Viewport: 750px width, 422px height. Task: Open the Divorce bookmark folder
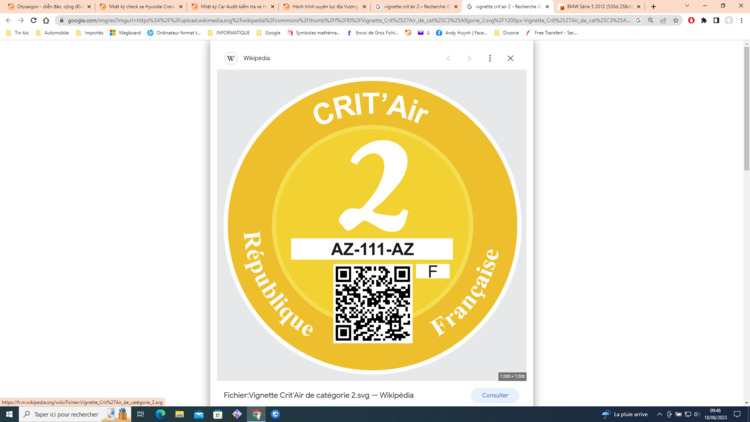coord(507,33)
